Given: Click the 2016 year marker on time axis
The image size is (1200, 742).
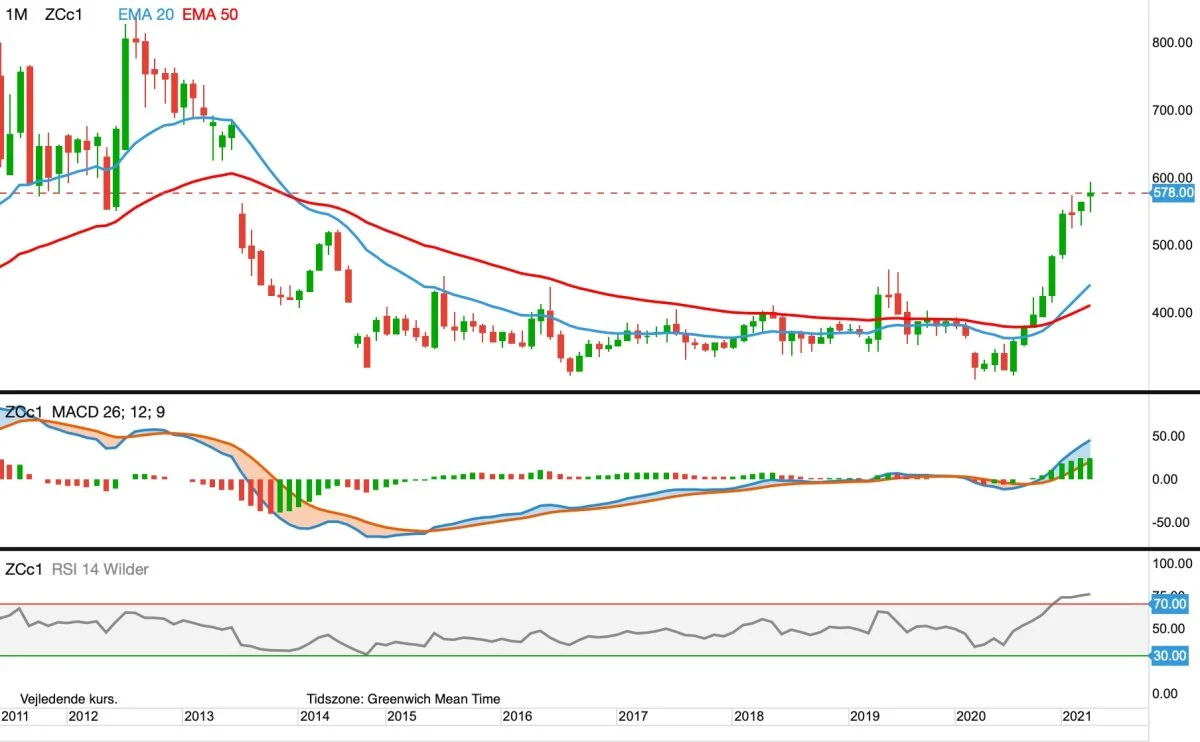Looking at the screenshot, I should (x=516, y=716).
